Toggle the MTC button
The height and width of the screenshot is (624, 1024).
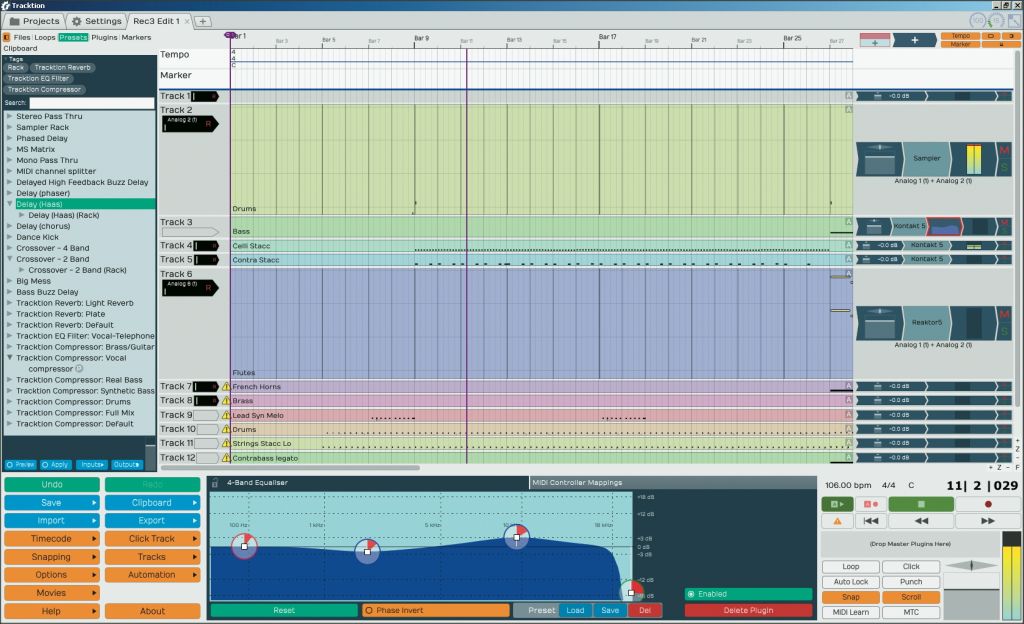coord(911,612)
